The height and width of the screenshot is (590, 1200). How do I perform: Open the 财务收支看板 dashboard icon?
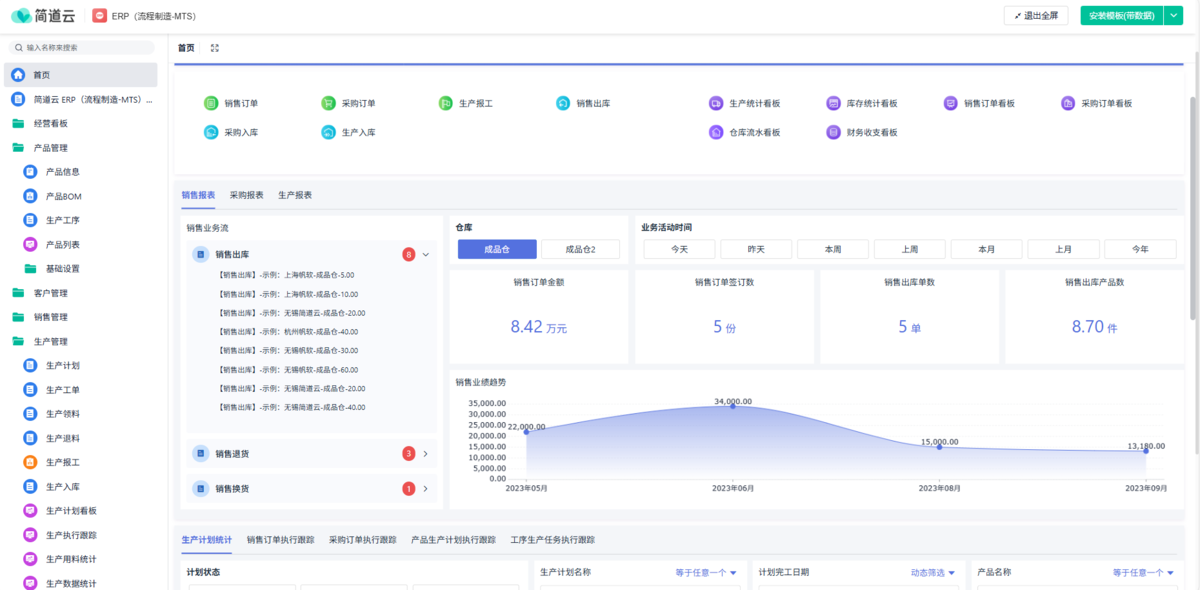coord(834,132)
